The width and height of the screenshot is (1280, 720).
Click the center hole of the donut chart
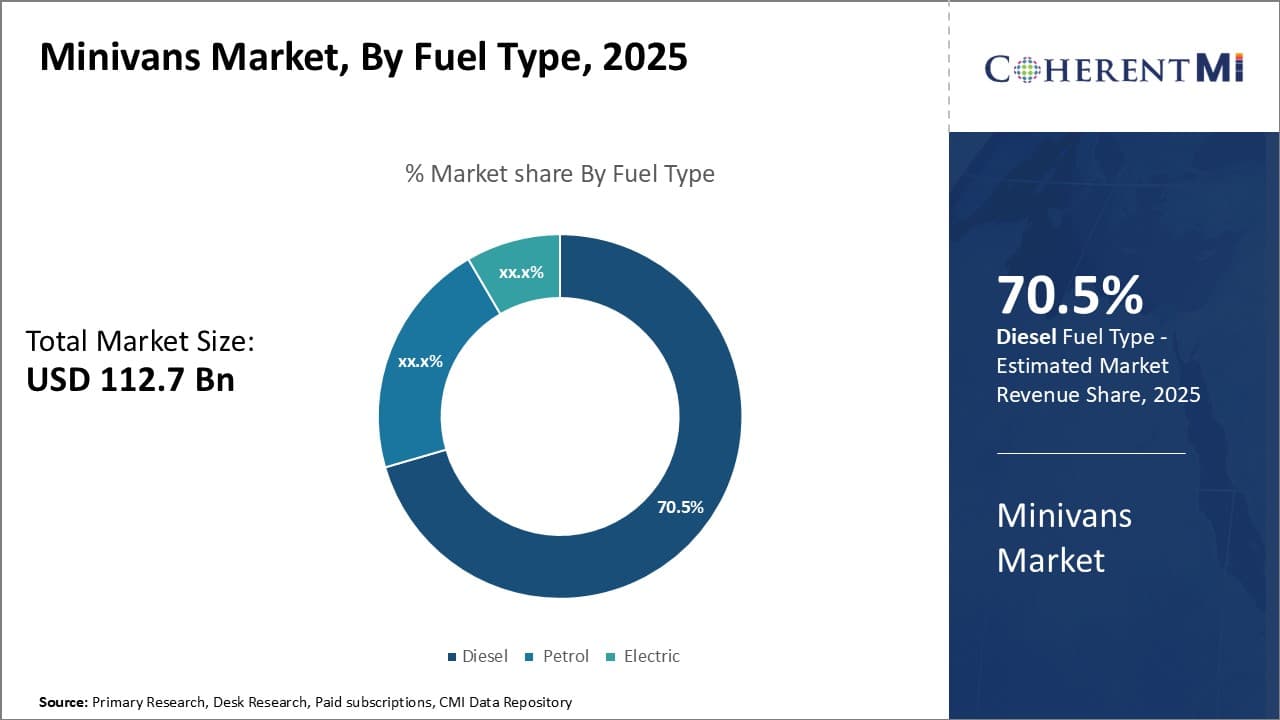[x=560, y=416]
